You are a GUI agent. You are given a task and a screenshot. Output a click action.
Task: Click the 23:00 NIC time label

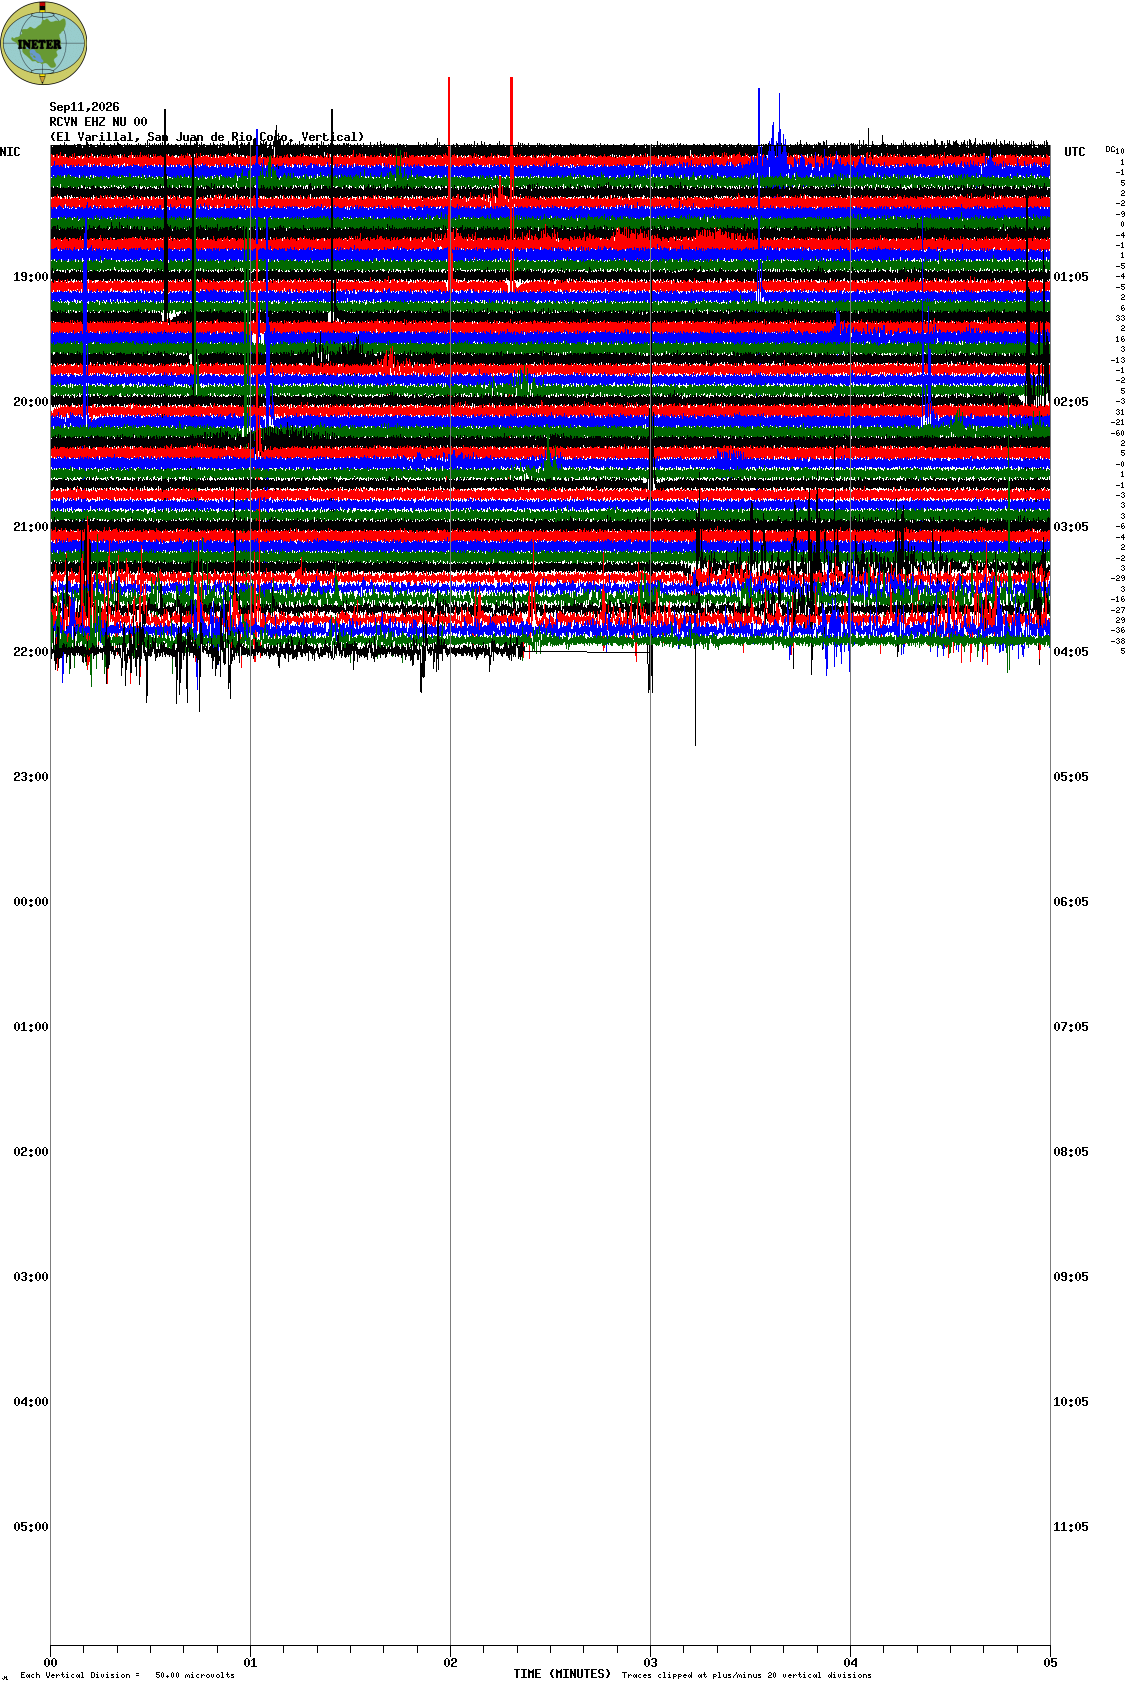31,777
